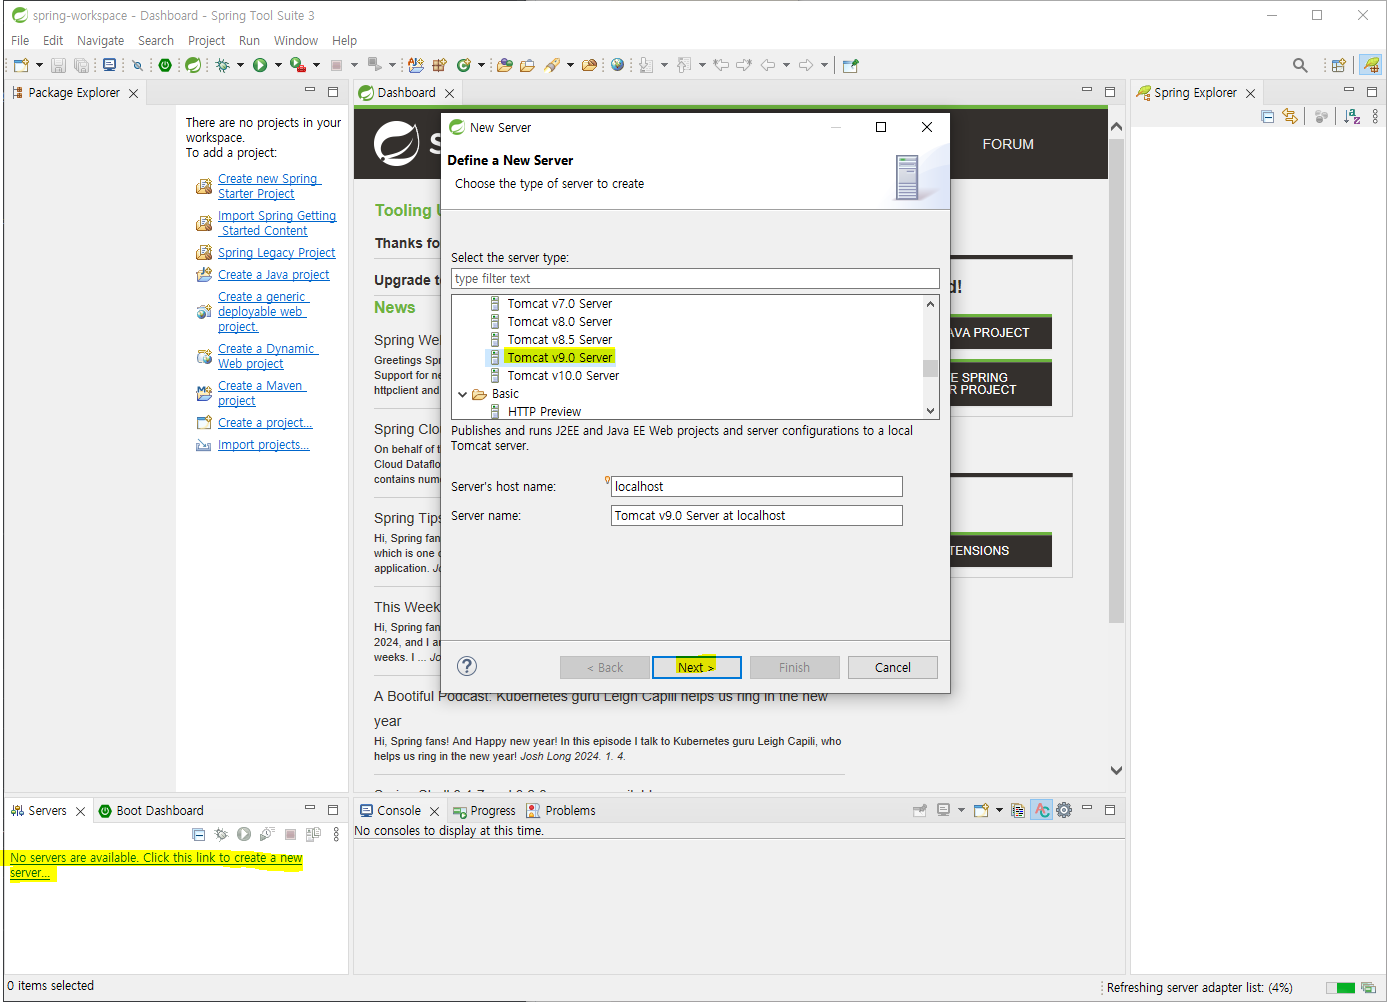Open the Run configurations dropdown arrow
Screen dimensions: 1387x1002
pyautogui.click(x=278, y=65)
